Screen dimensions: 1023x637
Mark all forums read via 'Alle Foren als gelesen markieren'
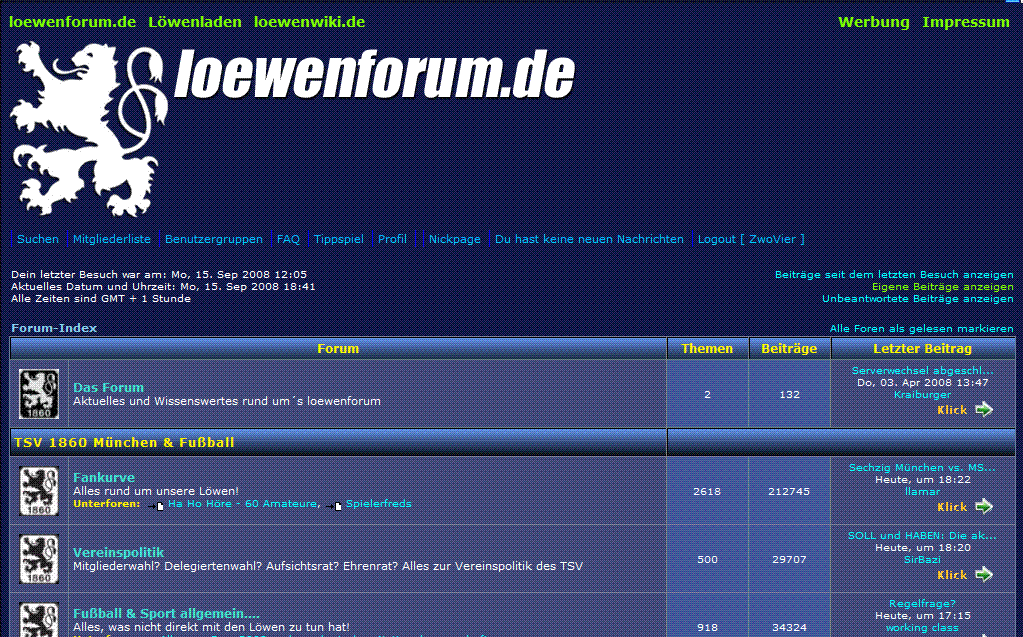(x=921, y=328)
